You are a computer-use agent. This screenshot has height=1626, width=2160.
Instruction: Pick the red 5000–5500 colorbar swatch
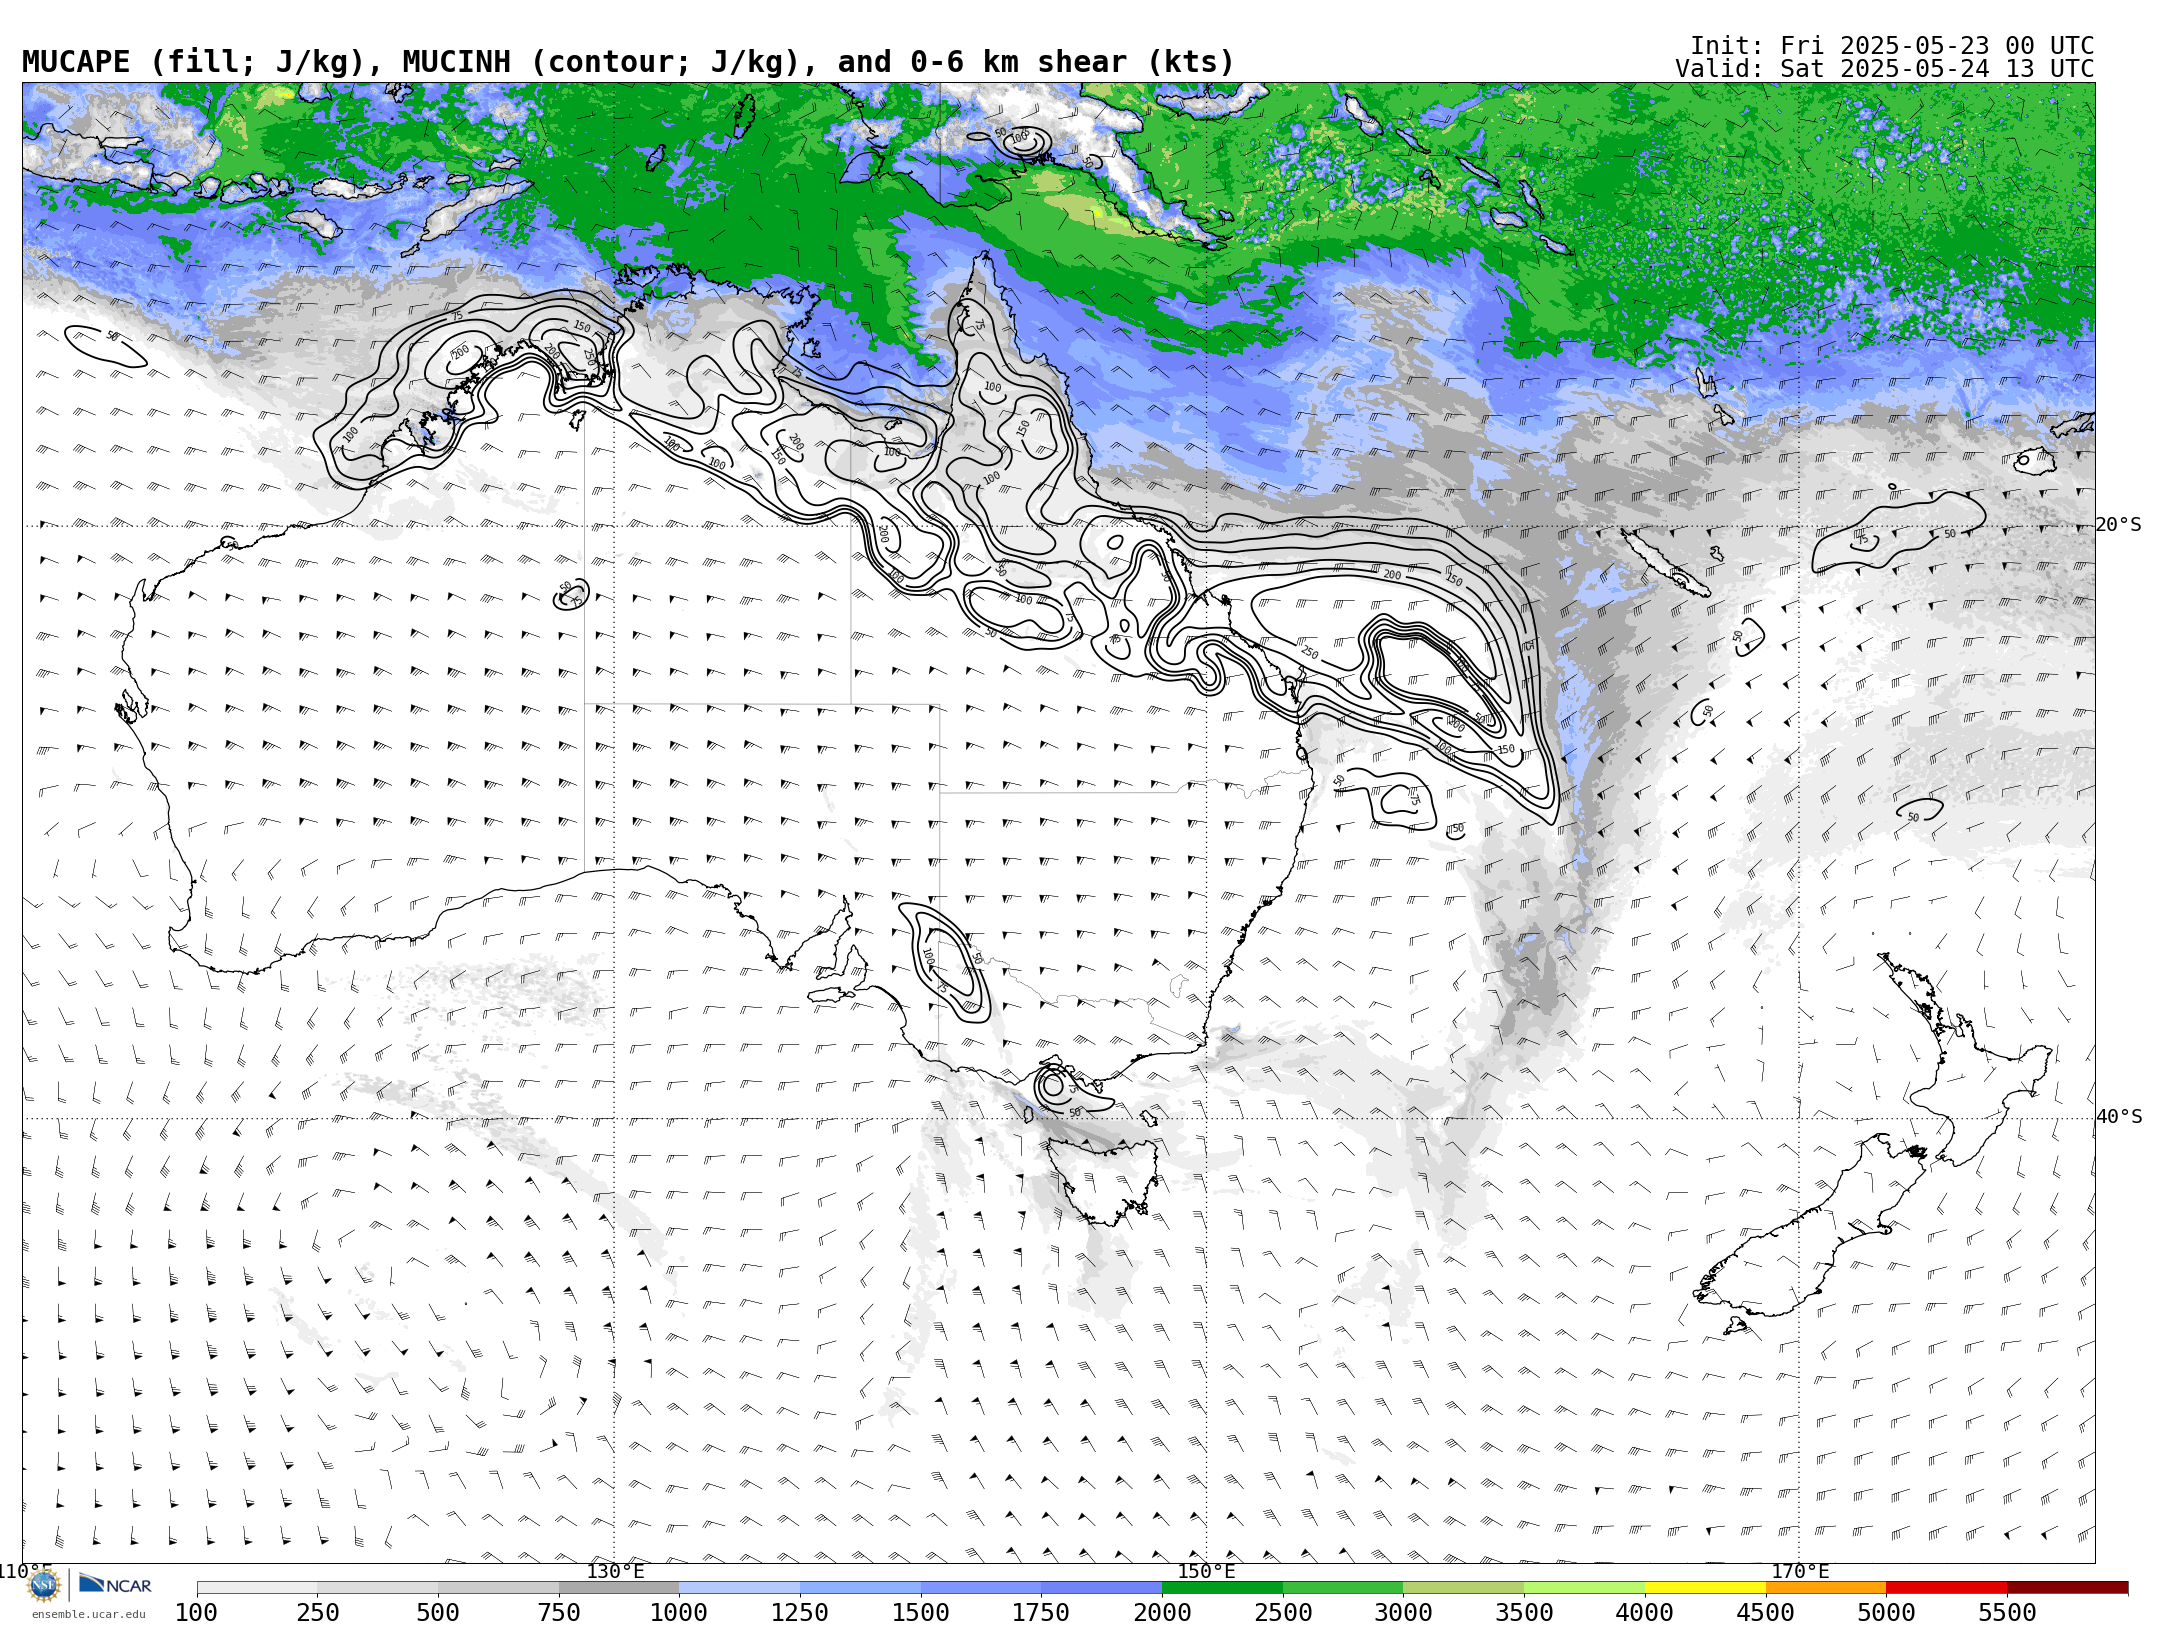1947,1588
